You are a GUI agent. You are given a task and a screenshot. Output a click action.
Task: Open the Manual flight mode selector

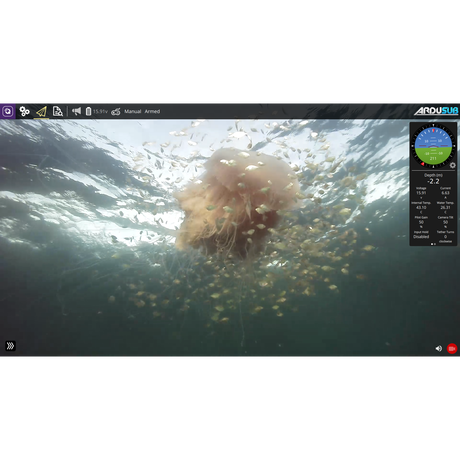(x=133, y=111)
